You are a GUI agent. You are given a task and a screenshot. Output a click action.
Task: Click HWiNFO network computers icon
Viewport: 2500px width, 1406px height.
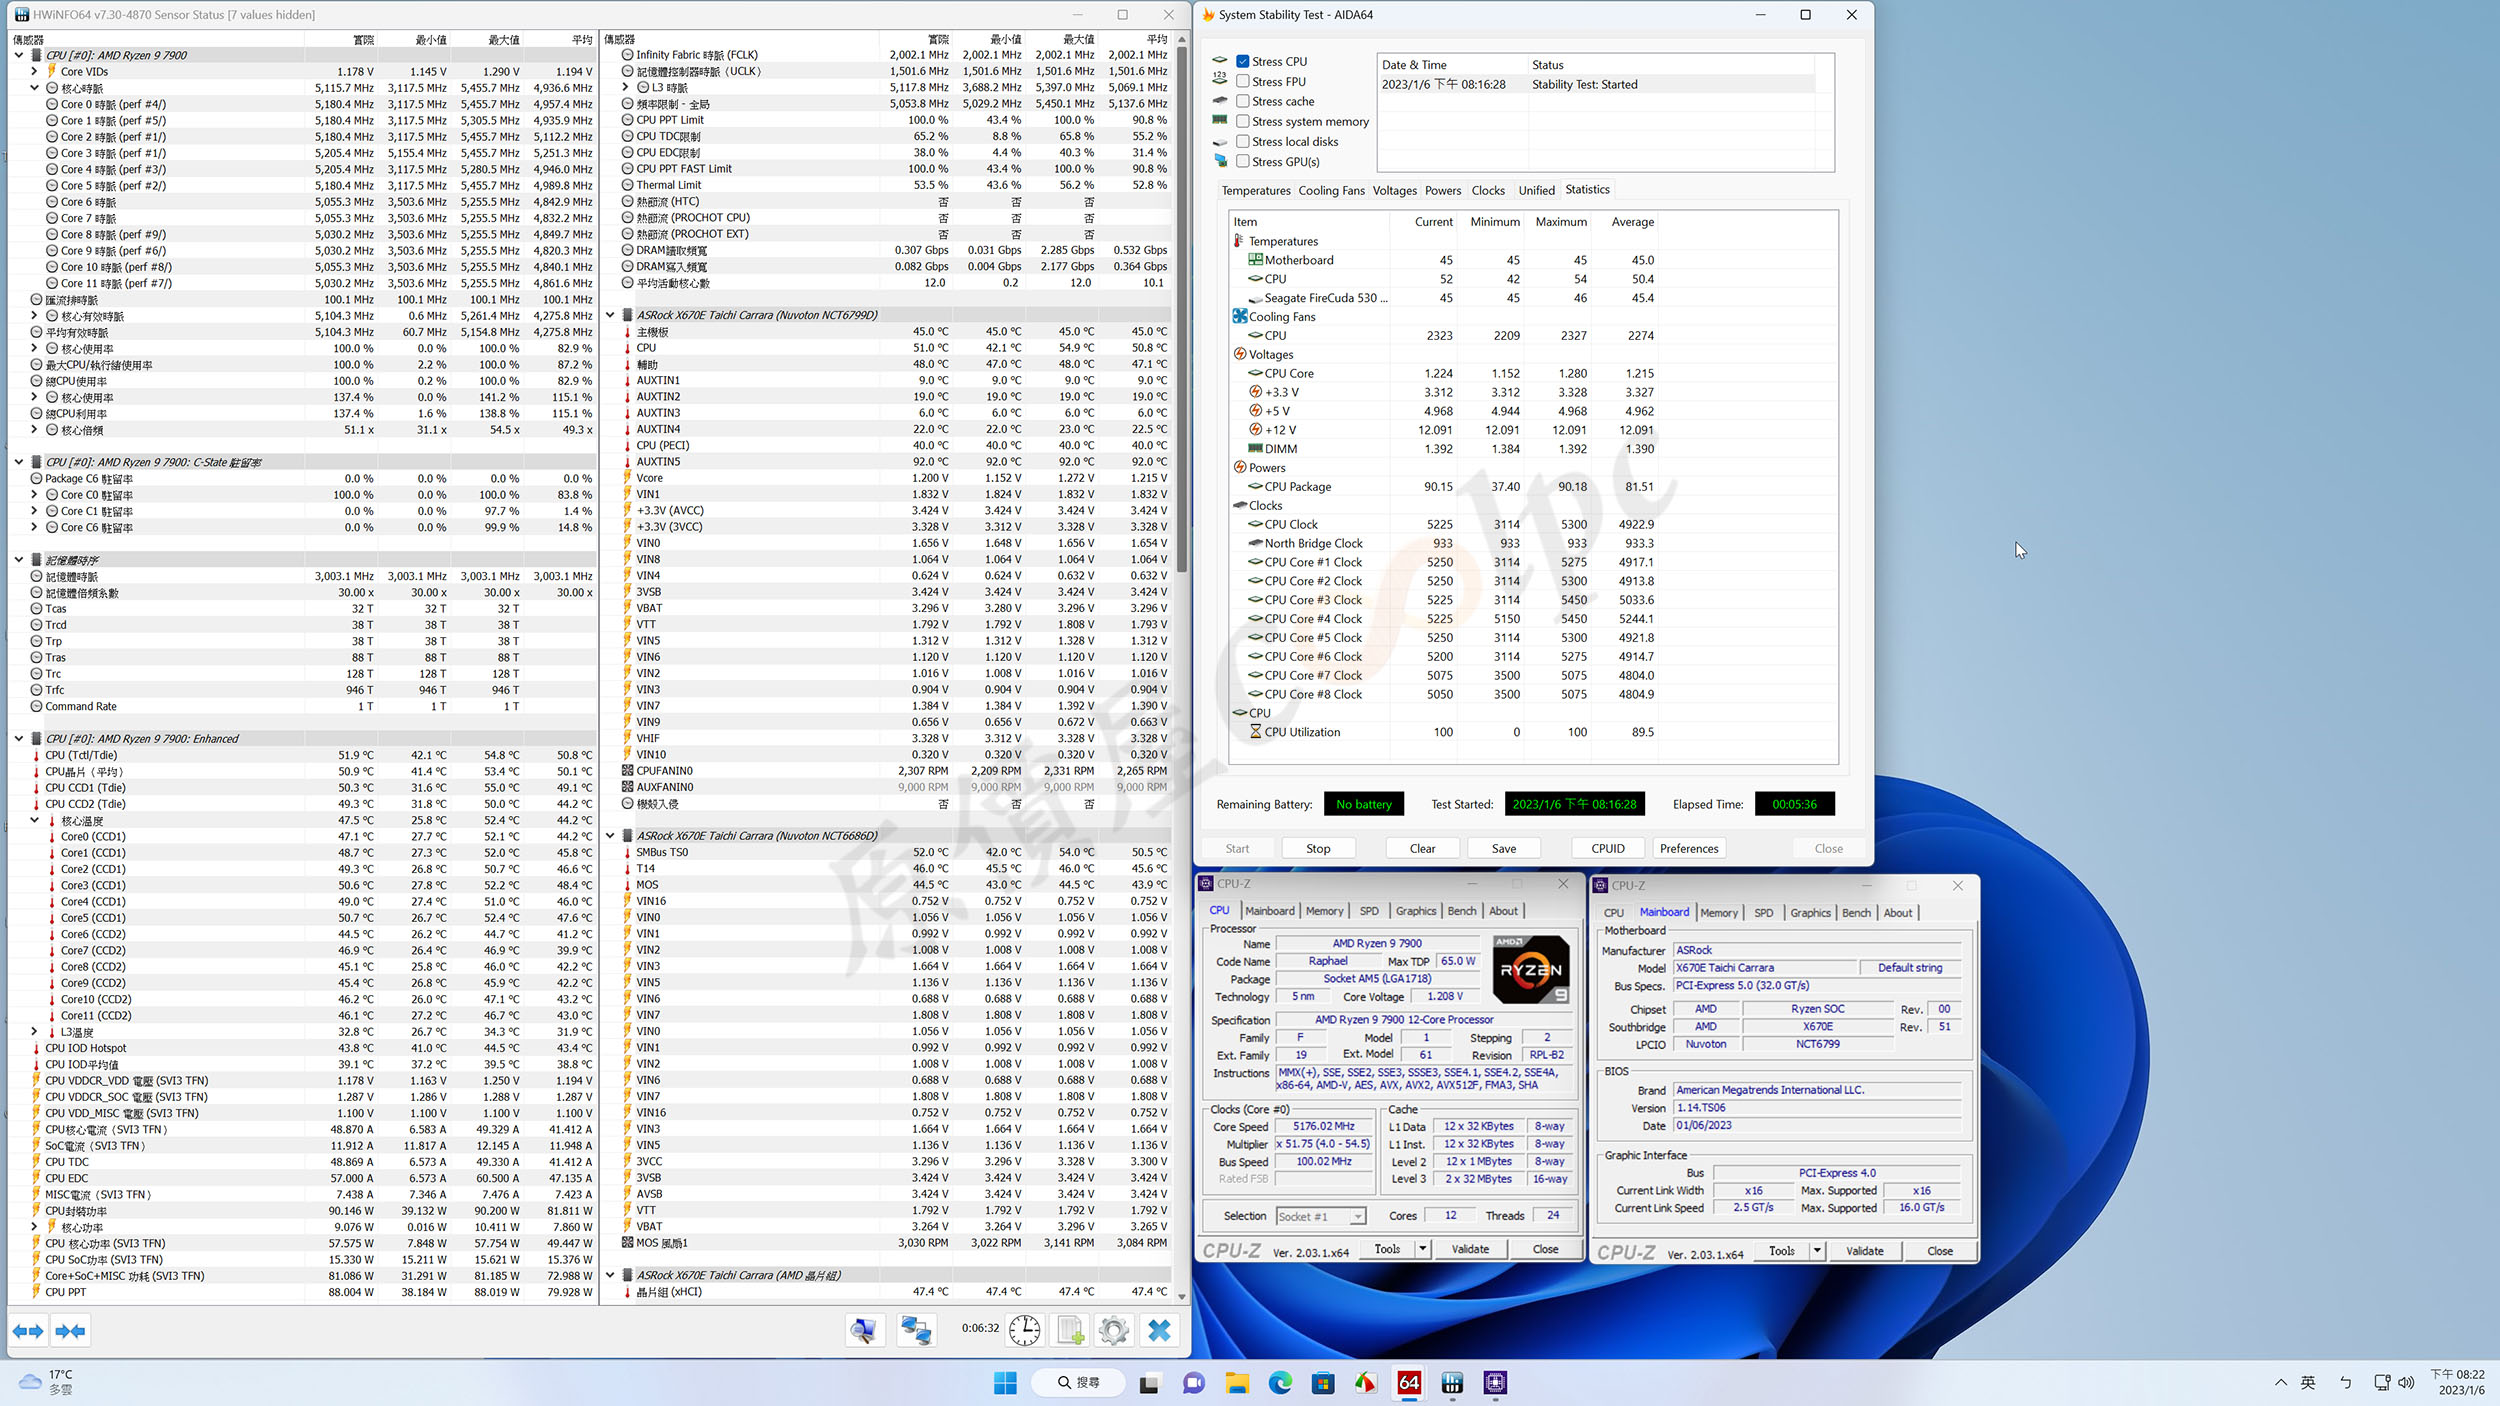(x=915, y=1330)
